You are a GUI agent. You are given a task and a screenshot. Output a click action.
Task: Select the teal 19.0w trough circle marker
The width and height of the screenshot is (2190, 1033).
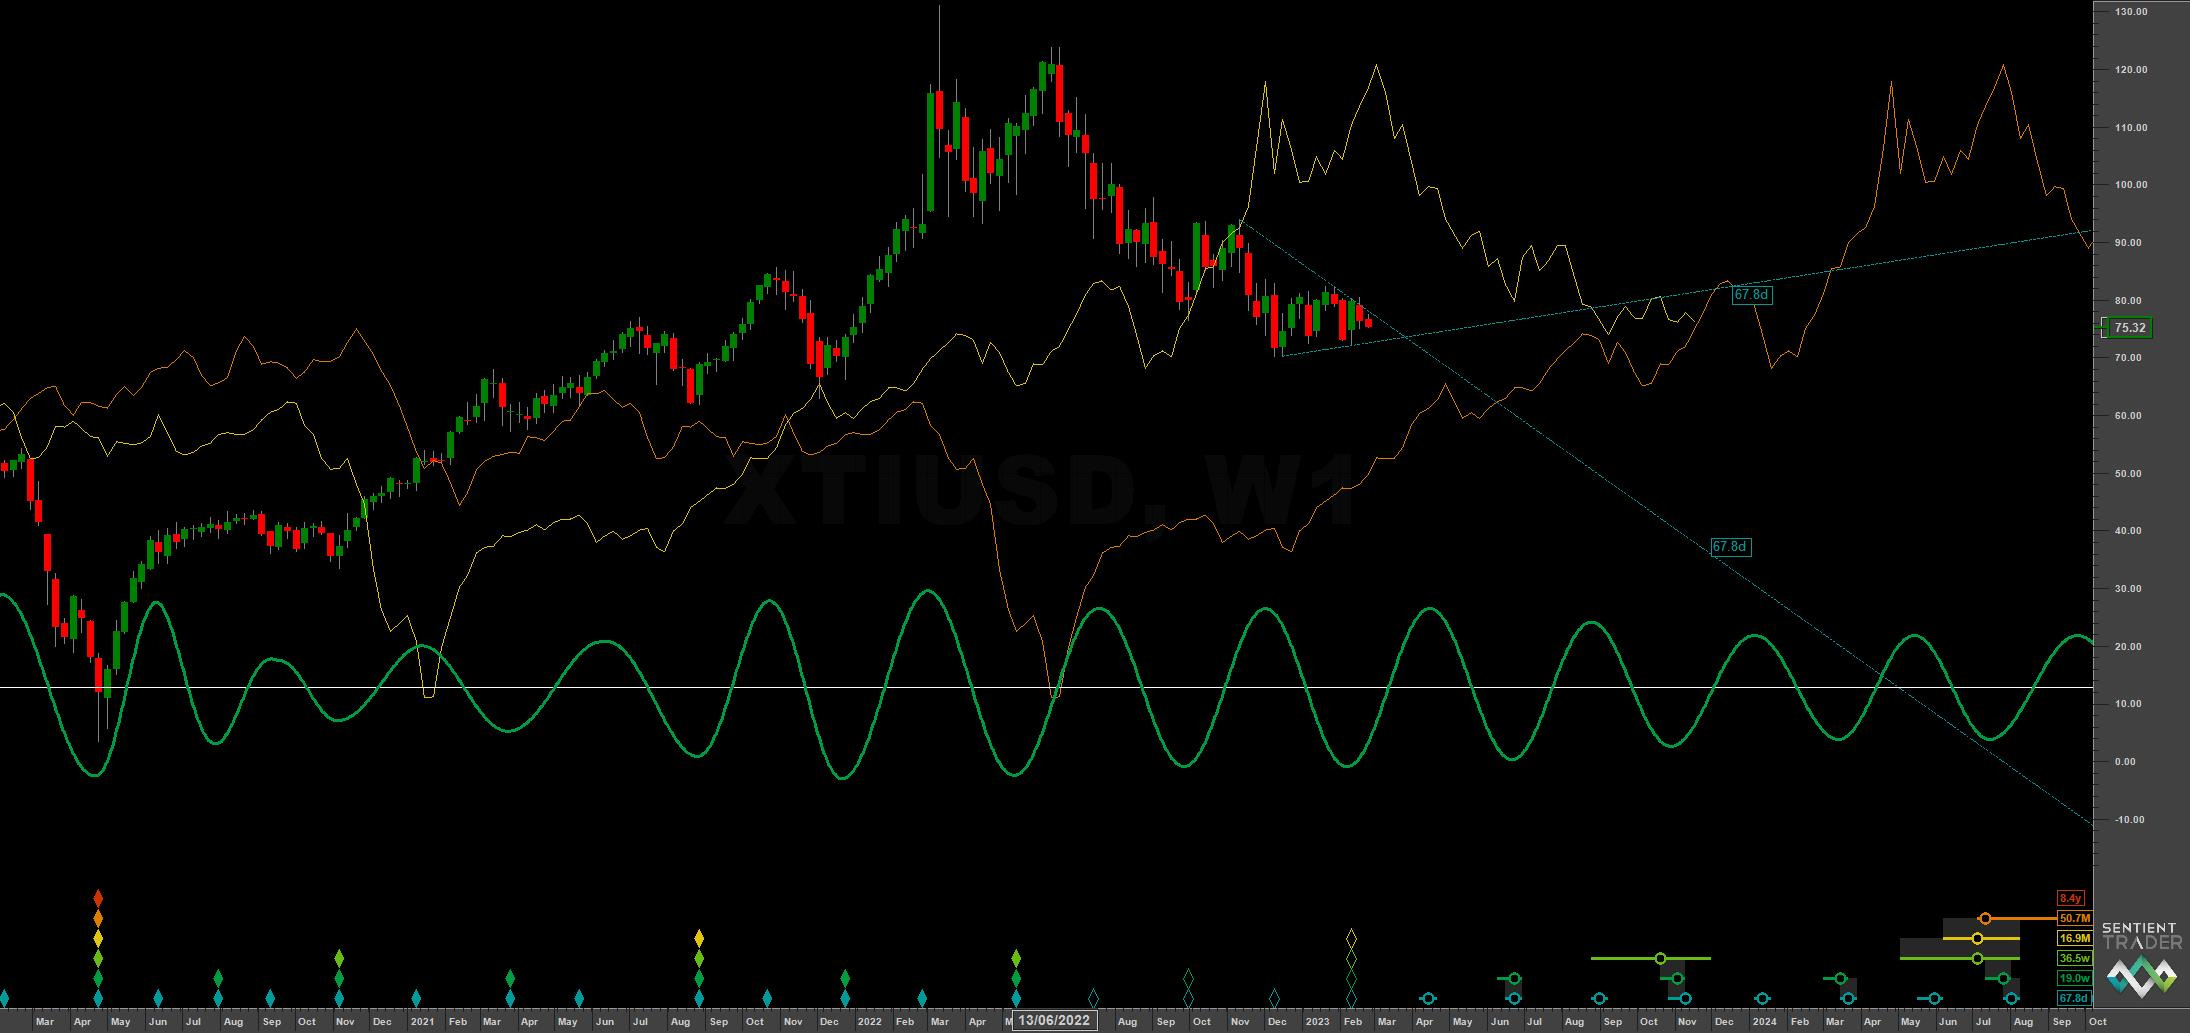[2002, 978]
